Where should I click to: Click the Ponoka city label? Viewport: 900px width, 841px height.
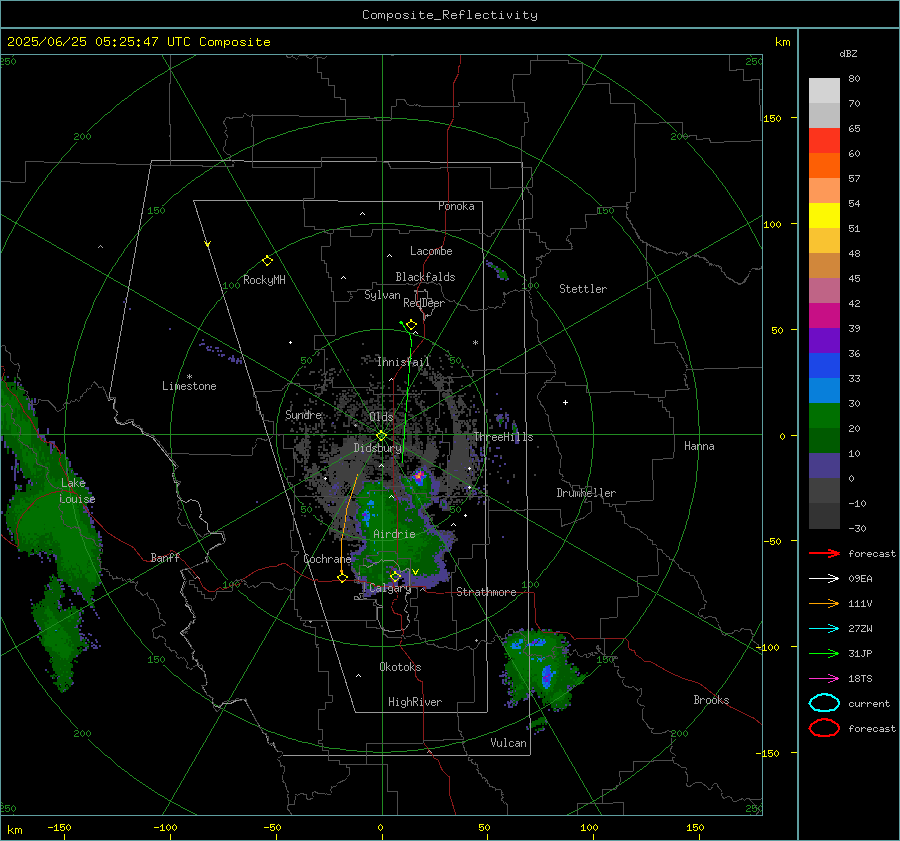coord(456,206)
